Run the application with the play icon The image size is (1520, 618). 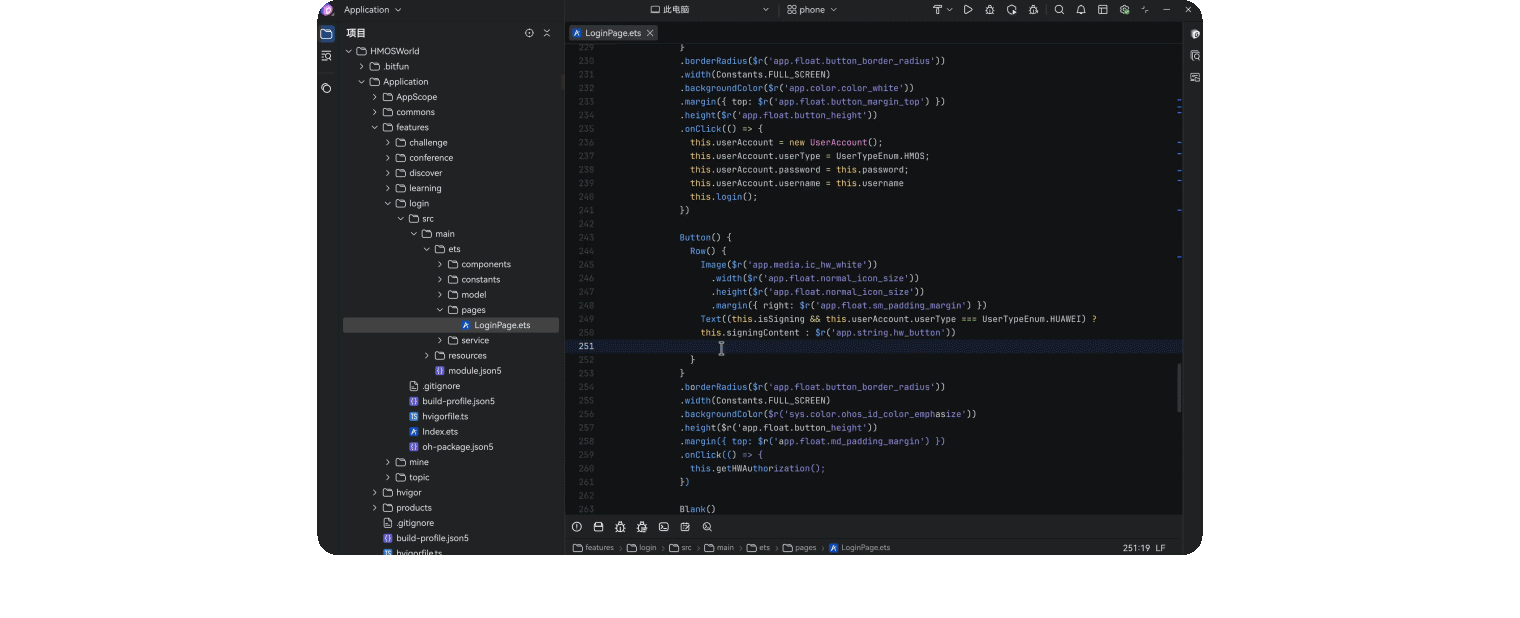pos(968,9)
